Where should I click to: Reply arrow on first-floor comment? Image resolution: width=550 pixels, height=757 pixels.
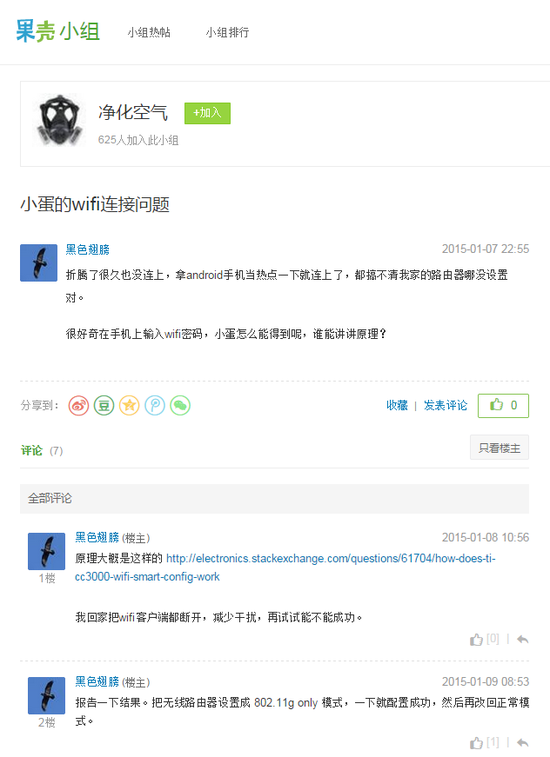click(x=522, y=640)
